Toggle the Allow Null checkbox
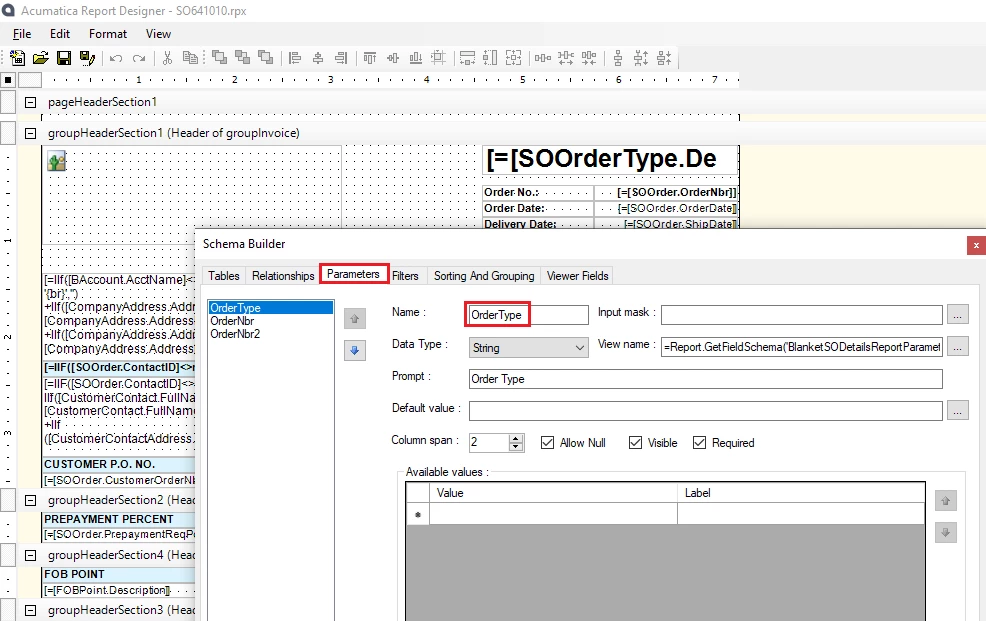 point(548,442)
